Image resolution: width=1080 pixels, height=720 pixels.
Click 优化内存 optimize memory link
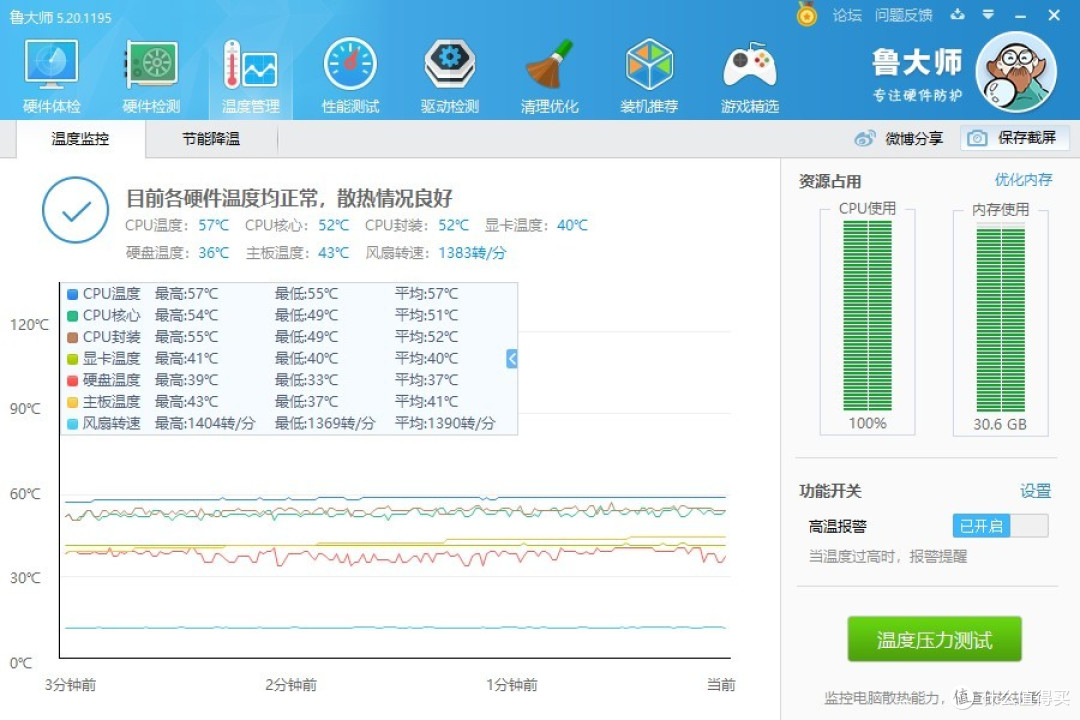1023,180
